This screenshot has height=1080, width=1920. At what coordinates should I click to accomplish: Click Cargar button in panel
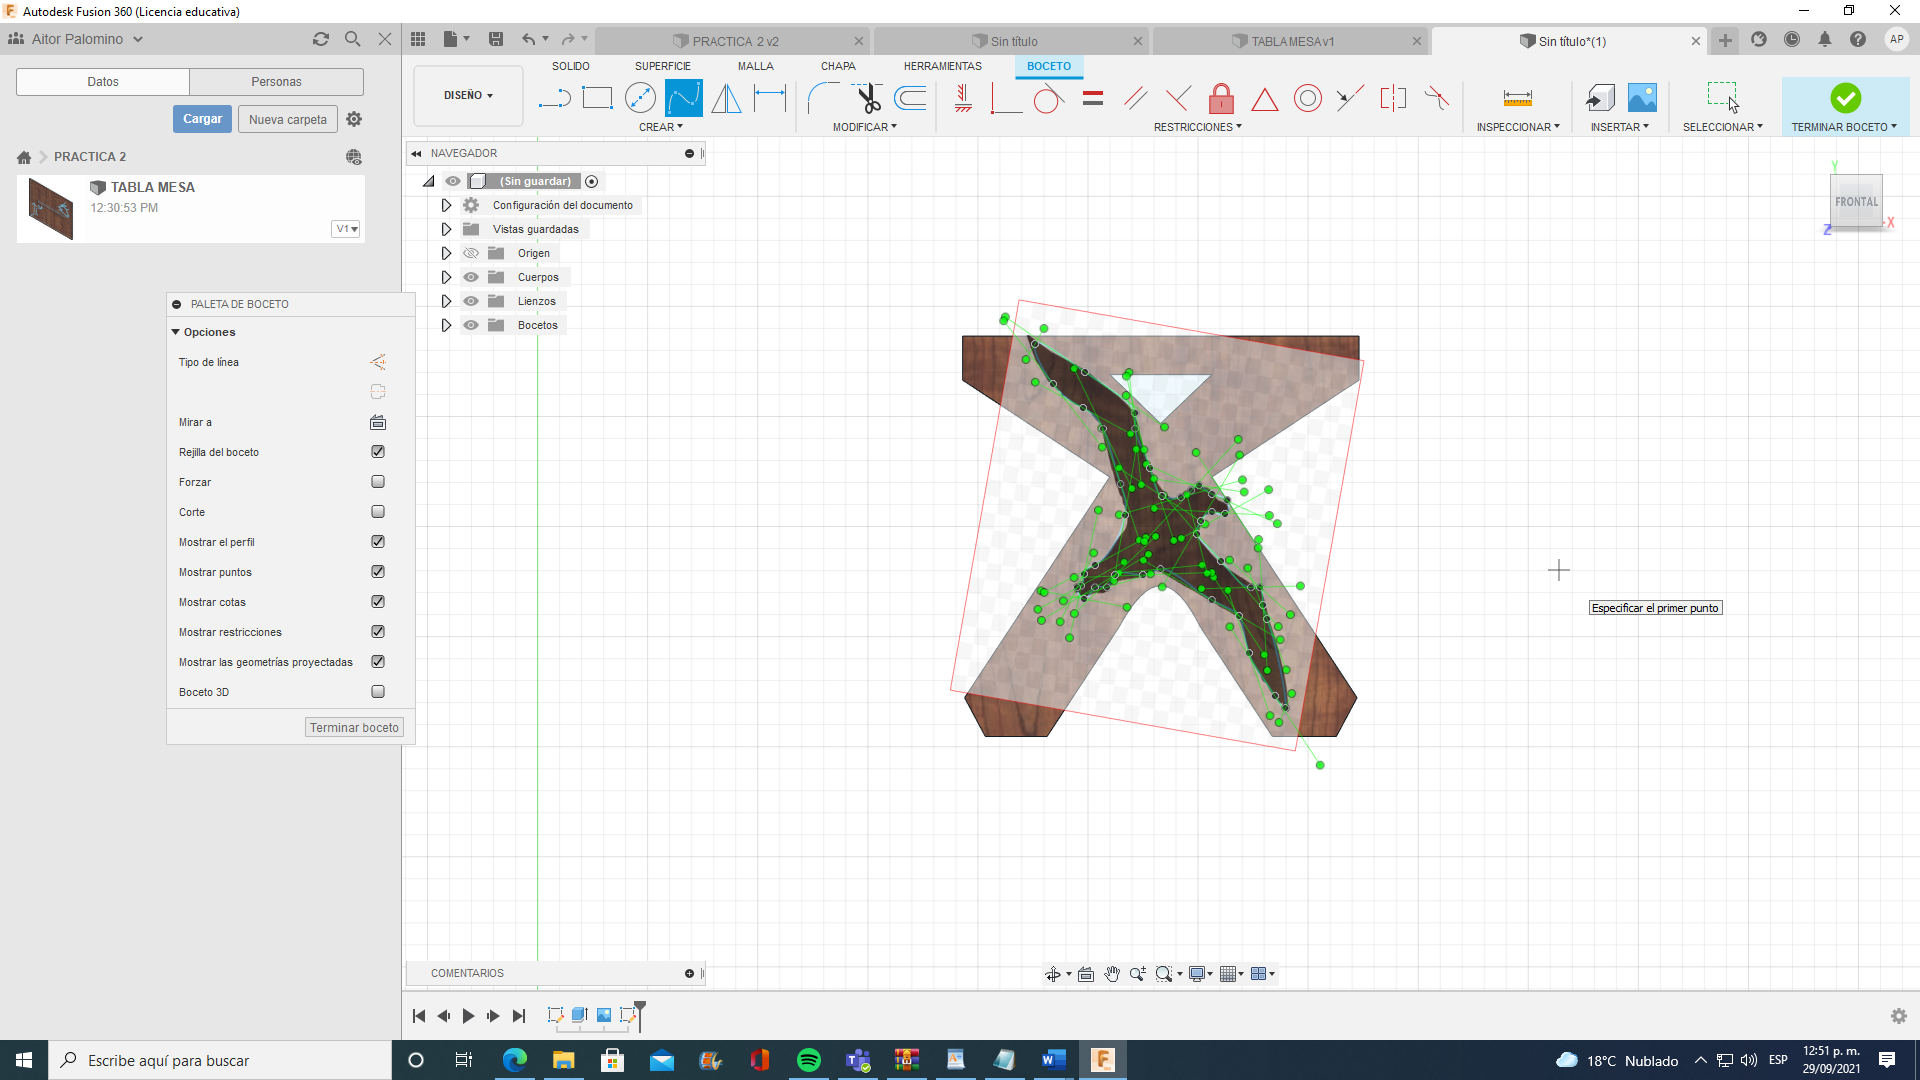point(202,119)
